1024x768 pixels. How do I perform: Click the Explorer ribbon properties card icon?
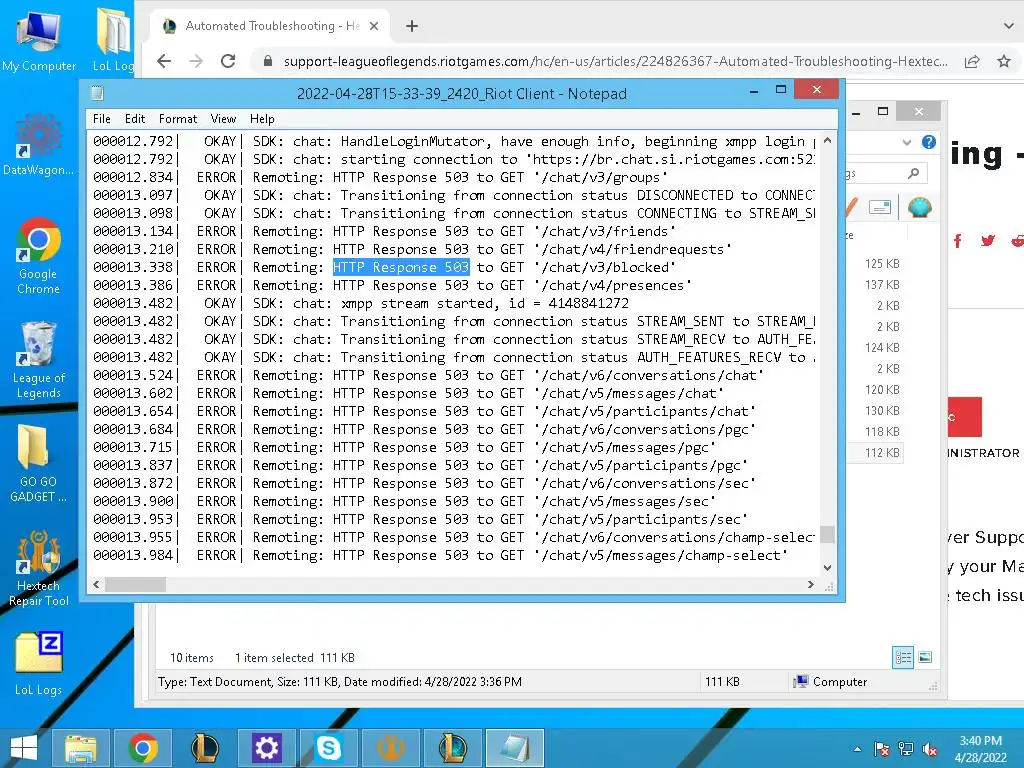pyautogui.click(x=880, y=207)
